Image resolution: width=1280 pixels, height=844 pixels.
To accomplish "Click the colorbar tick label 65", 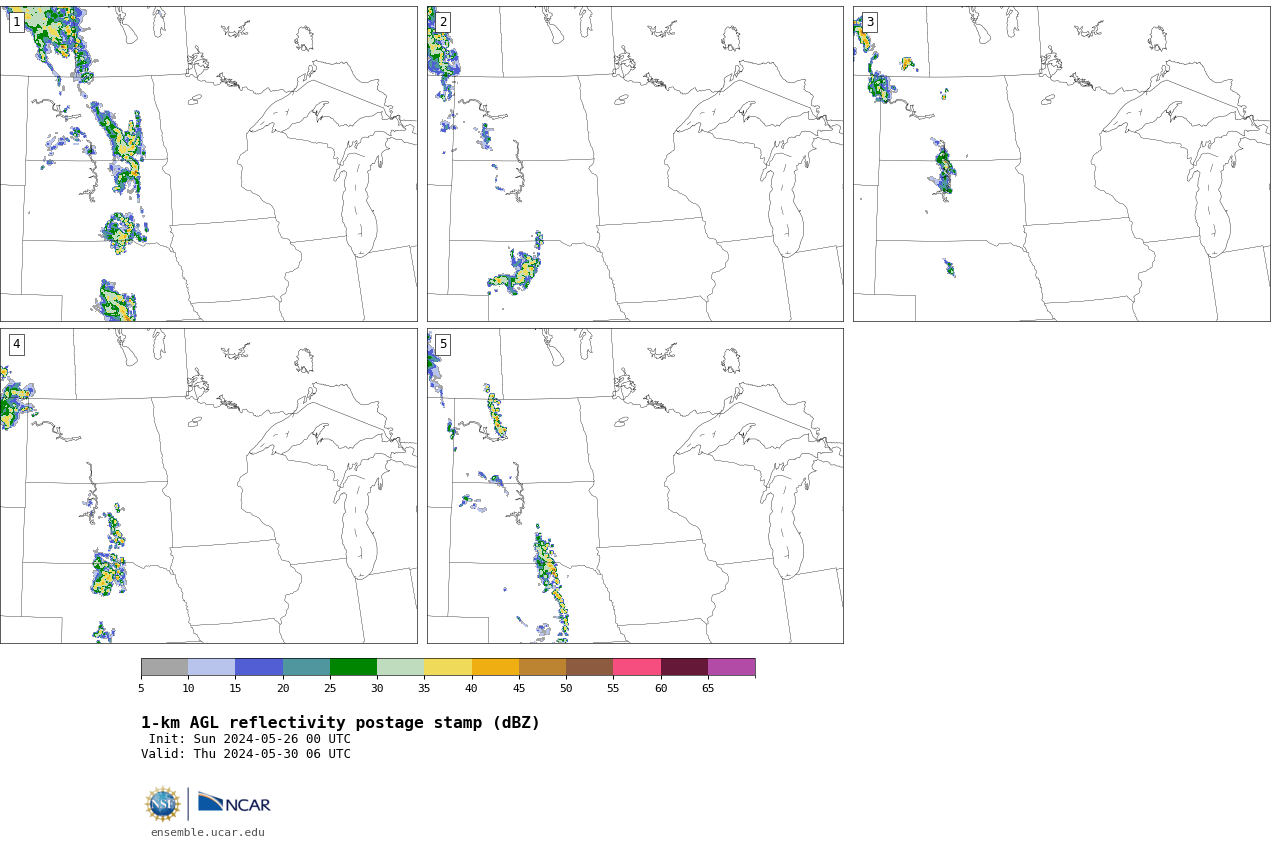I will pyautogui.click(x=708, y=688).
